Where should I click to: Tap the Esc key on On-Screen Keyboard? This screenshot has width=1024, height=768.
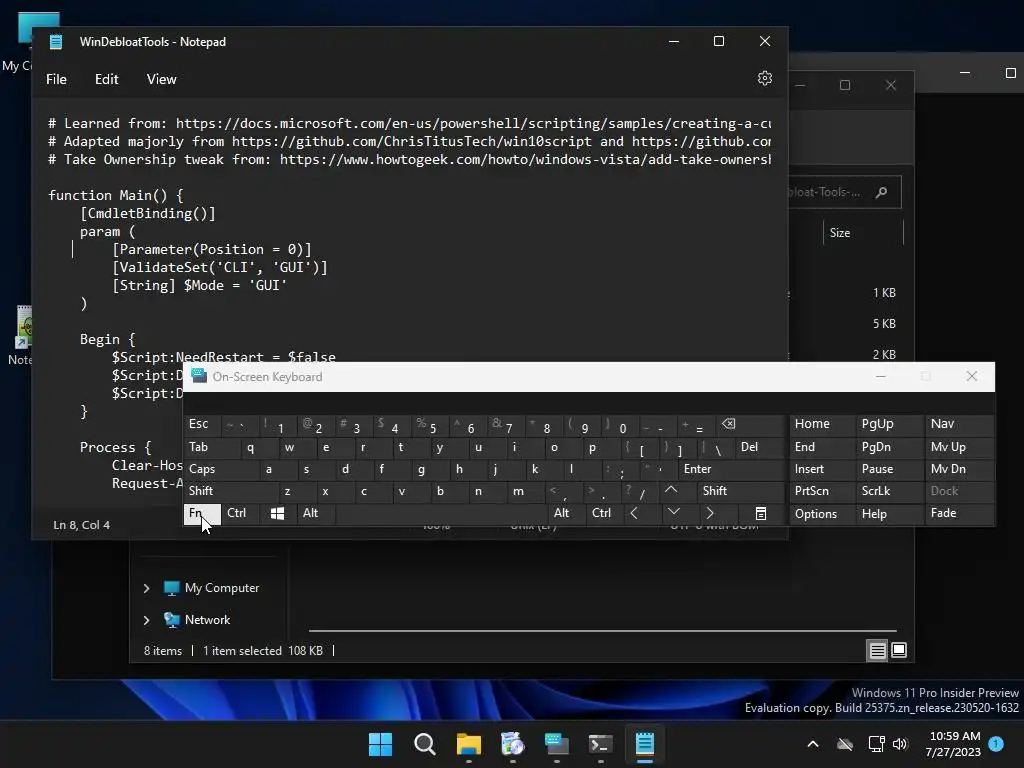click(202, 424)
